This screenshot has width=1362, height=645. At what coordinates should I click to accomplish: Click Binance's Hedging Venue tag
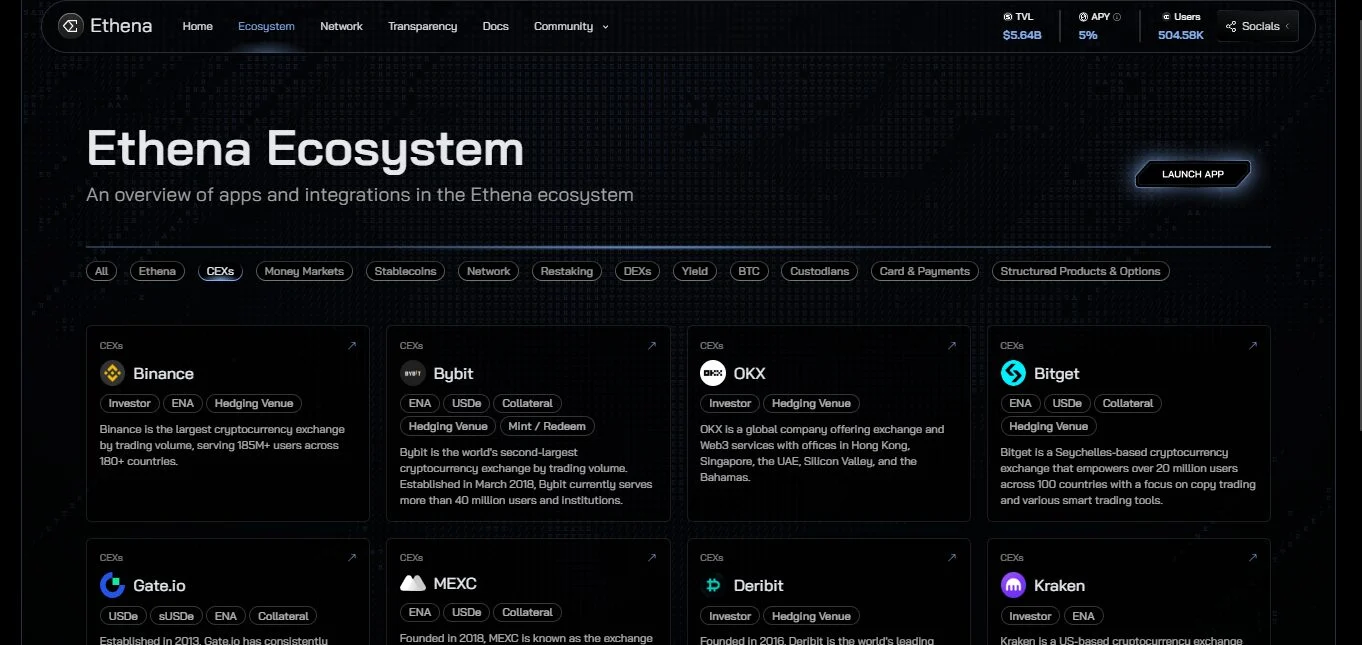254,404
